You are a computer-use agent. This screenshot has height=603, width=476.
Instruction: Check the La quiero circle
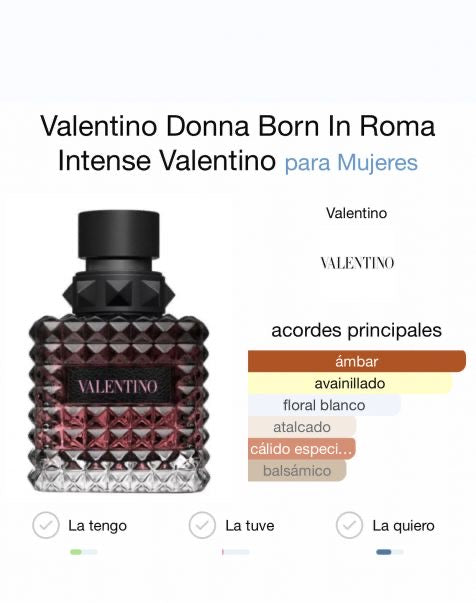click(349, 525)
